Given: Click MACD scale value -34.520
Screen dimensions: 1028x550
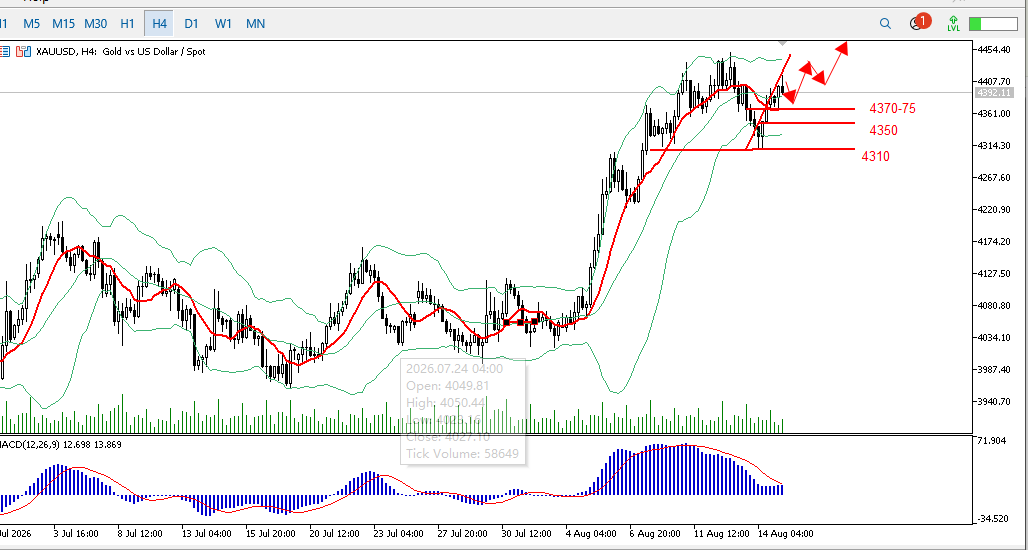Looking at the screenshot, I should click(x=993, y=519).
